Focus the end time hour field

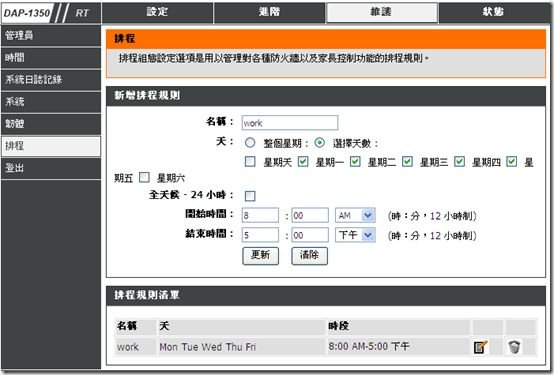coord(260,235)
